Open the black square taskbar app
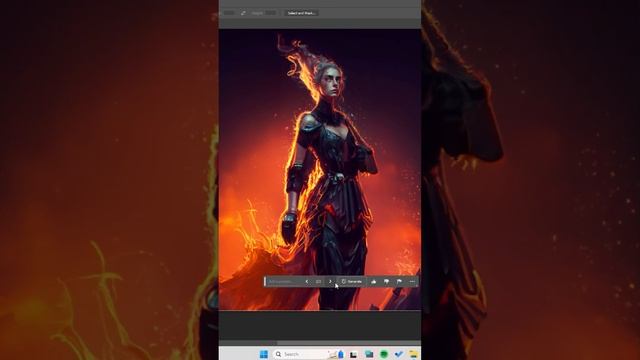Viewport: 640px width, 360px height. coord(353,354)
